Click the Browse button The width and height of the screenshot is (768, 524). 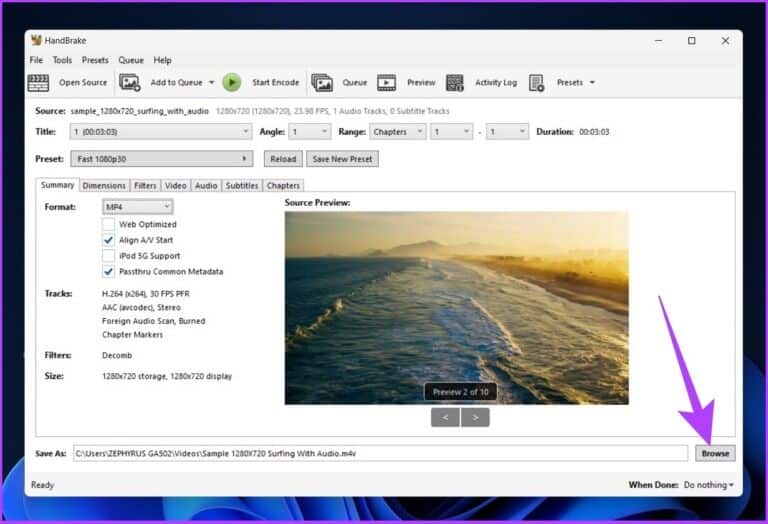pos(715,453)
